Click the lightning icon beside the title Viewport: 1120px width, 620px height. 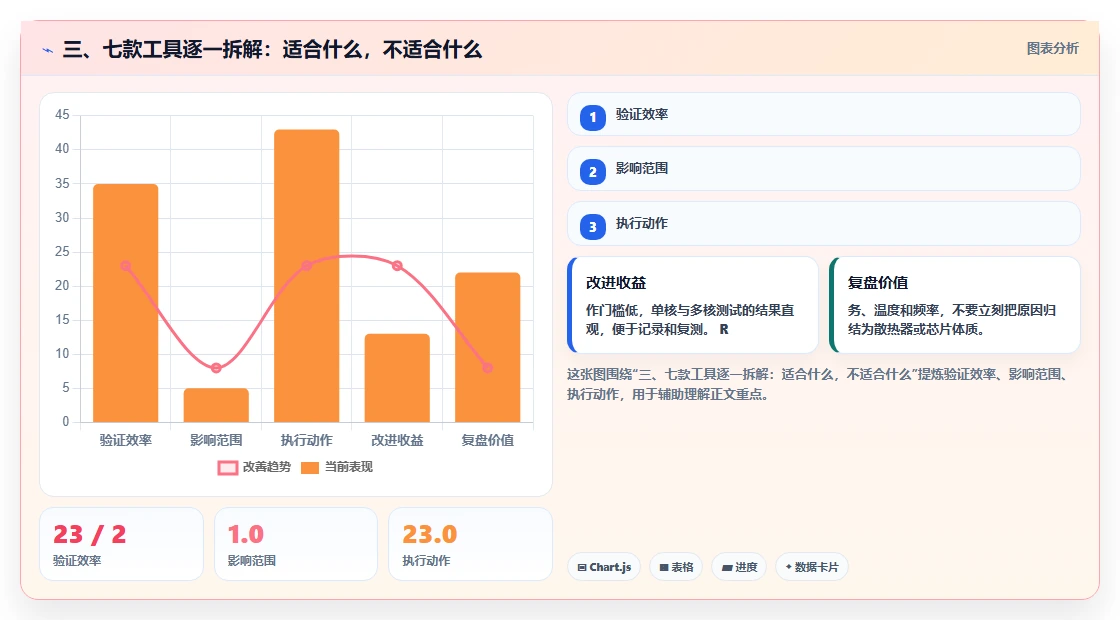(48, 51)
